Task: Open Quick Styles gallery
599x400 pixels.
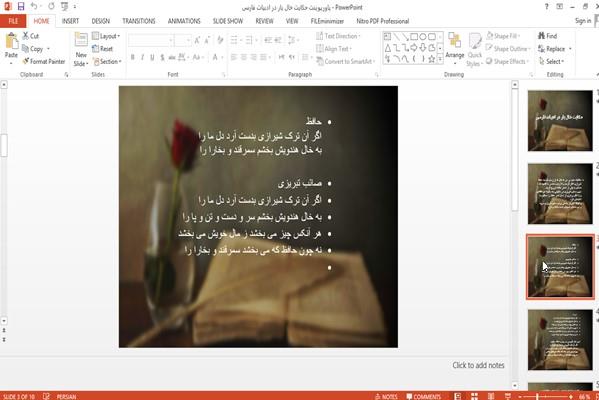Action: point(474,50)
